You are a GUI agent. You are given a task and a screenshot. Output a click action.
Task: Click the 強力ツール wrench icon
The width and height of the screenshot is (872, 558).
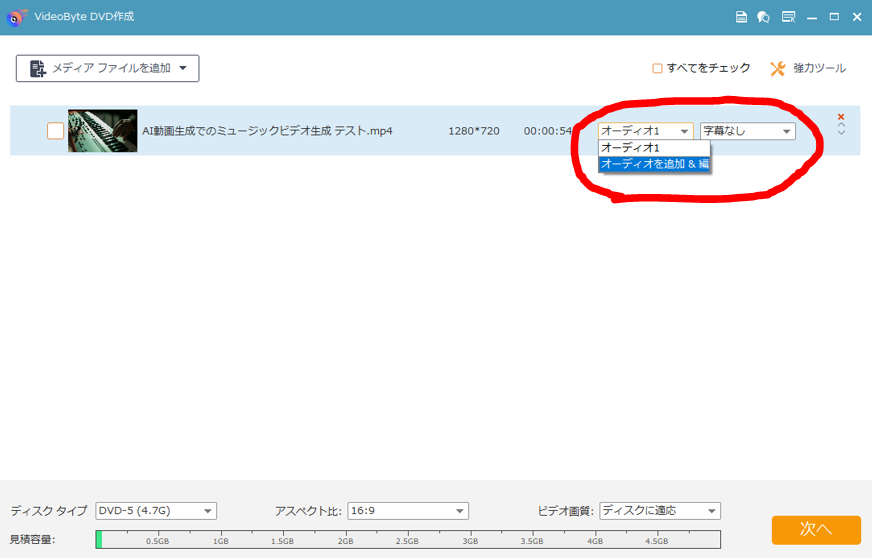(x=777, y=68)
